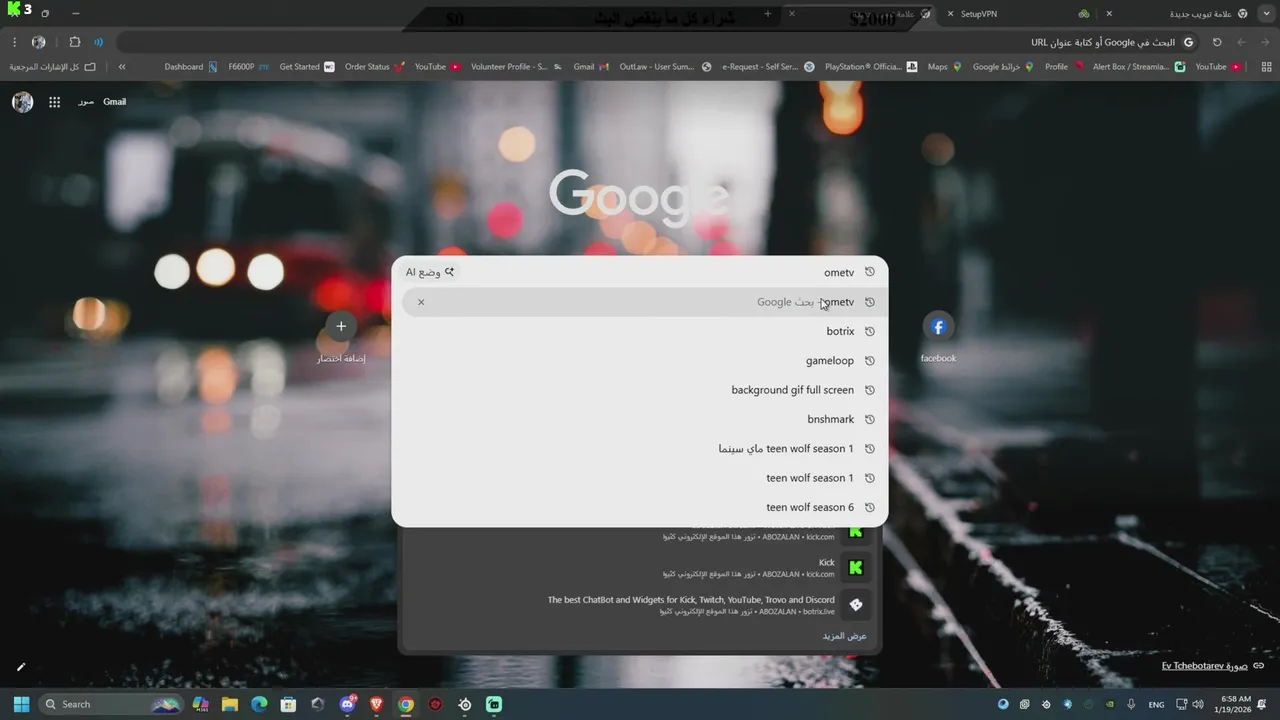1280x720 pixels.
Task: Open the Dashboard bookmark
Action: click(191, 67)
